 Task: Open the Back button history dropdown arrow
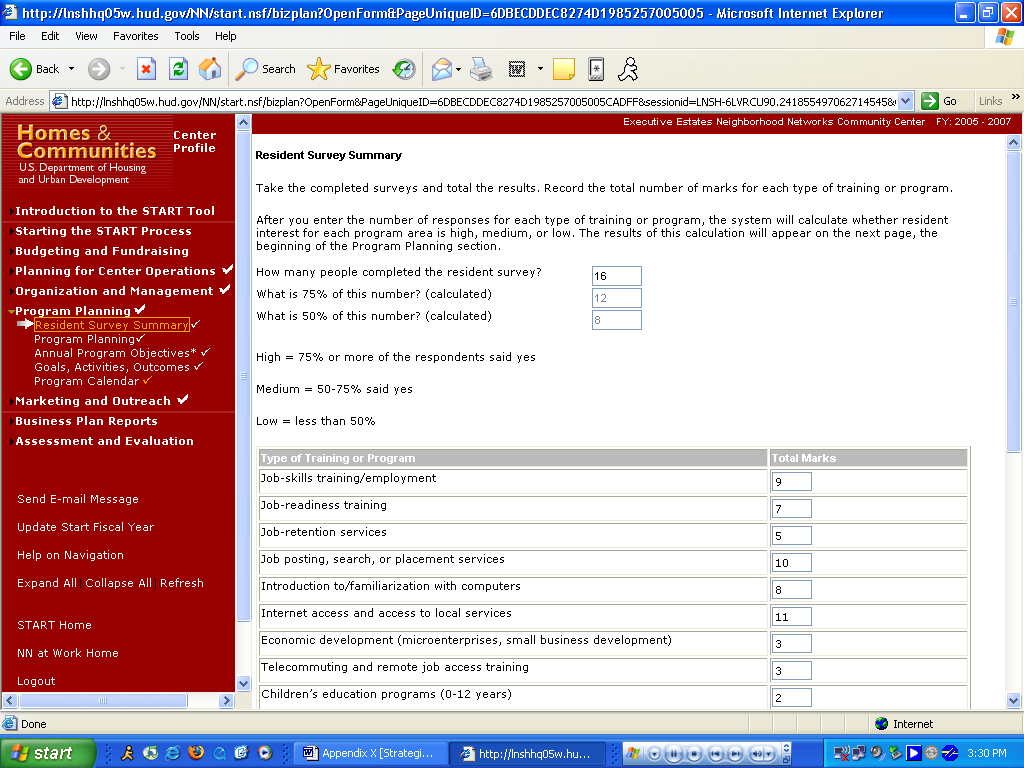tap(71, 69)
